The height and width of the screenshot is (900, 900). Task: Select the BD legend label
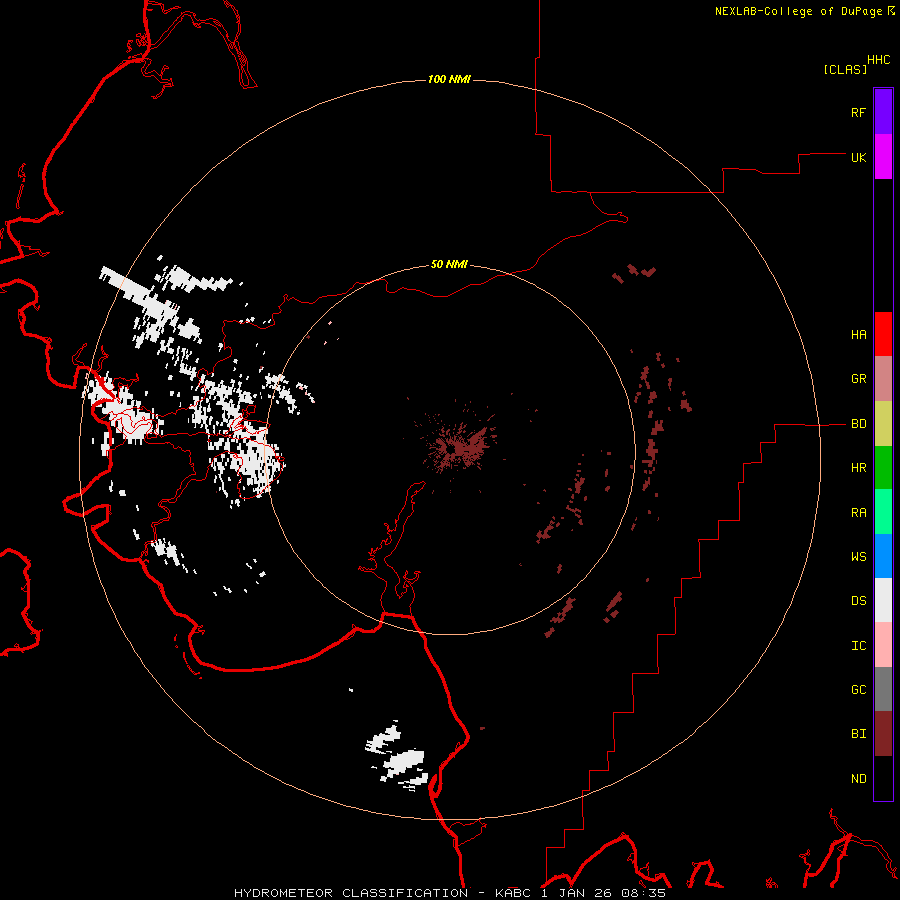pyautogui.click(x=858, y=424)
